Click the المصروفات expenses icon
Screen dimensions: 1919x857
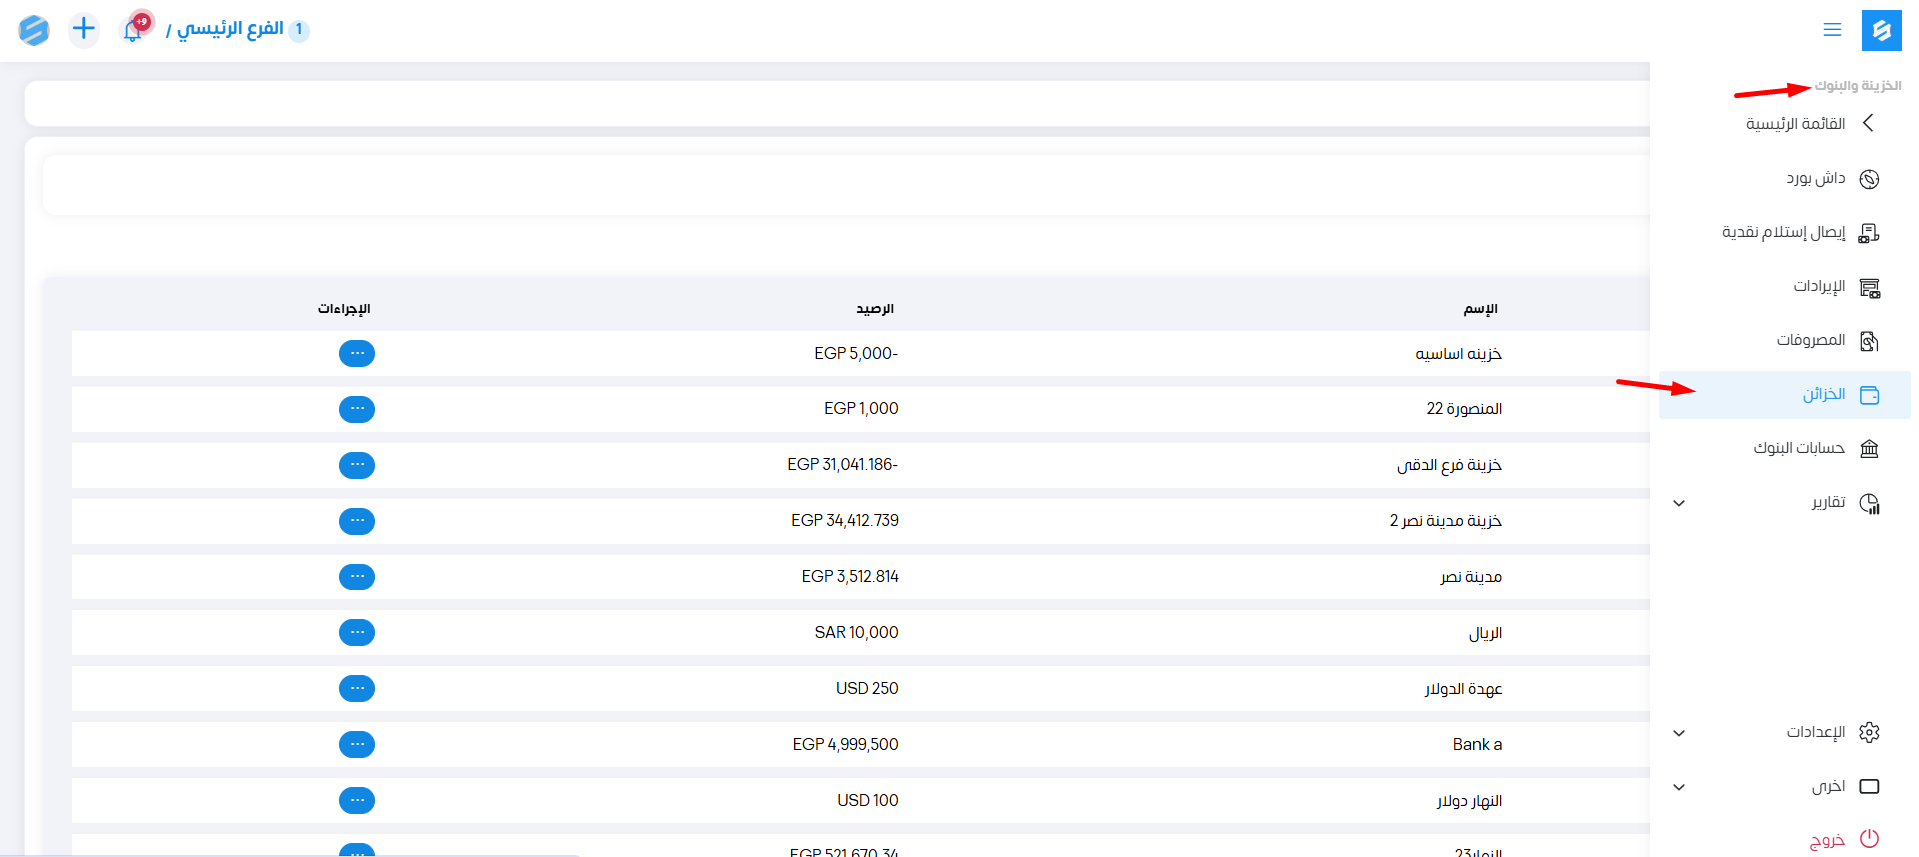[1868, 341]
